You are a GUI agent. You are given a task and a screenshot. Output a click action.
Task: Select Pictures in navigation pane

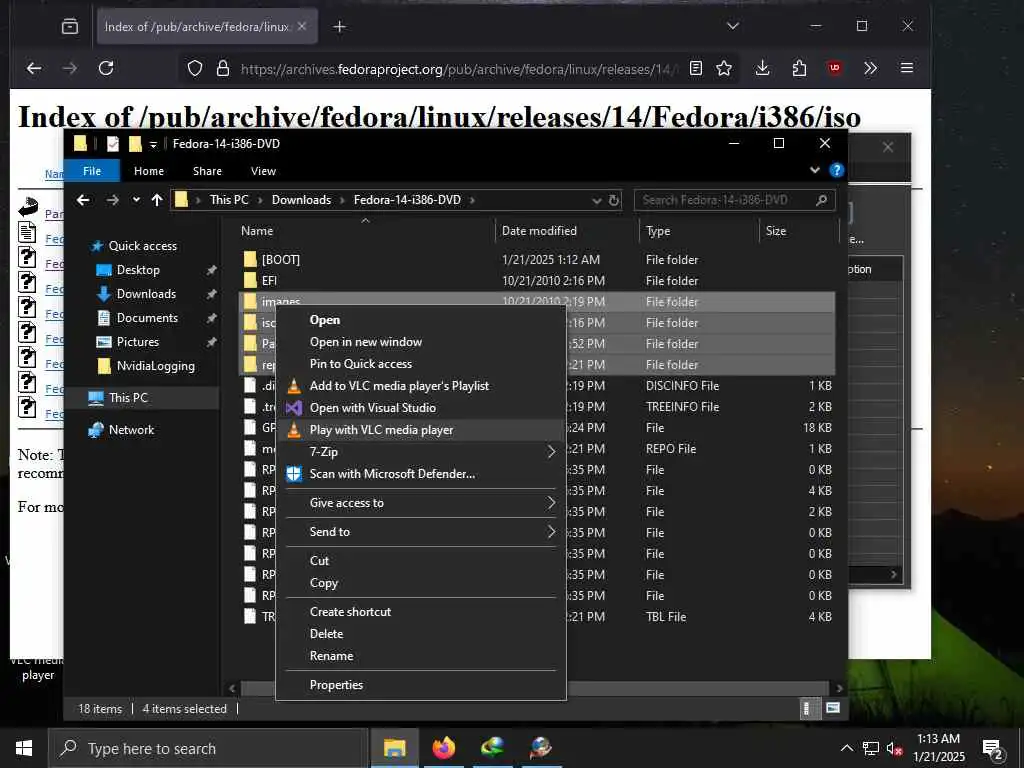[137, 342]
